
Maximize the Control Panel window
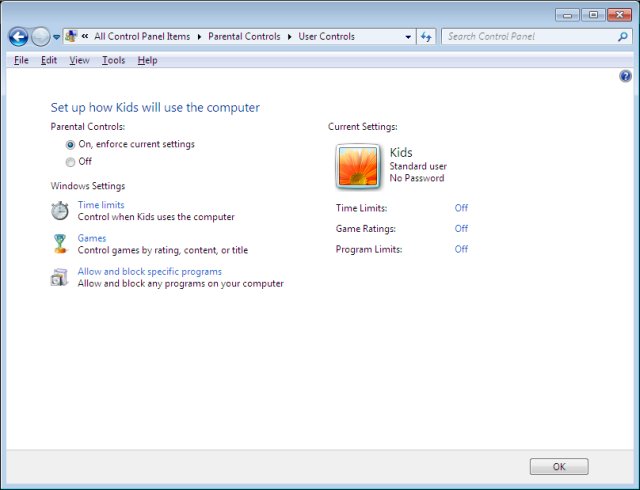[593, 15]
